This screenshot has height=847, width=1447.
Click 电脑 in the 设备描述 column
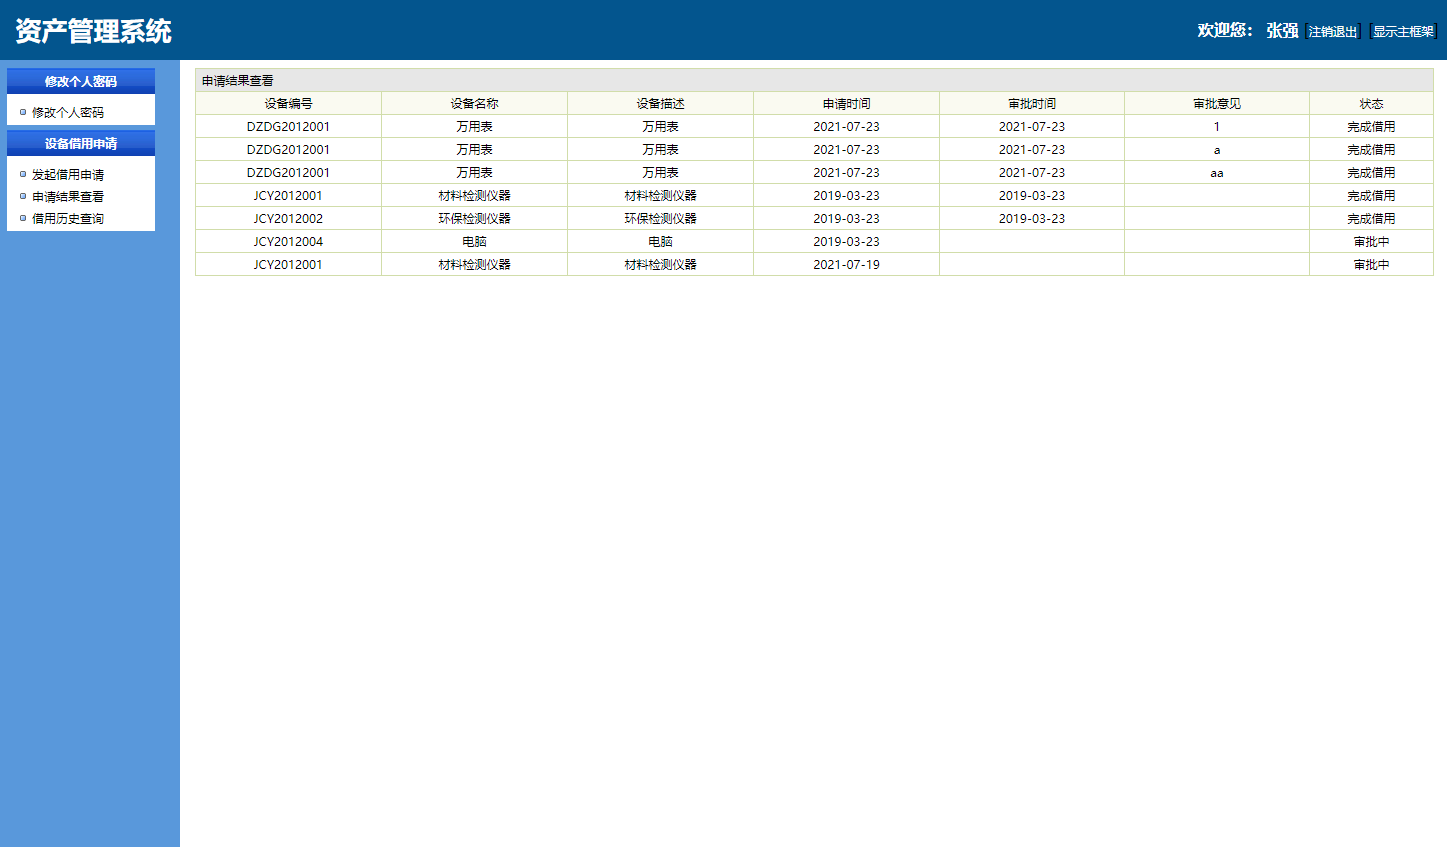[660, 242]
